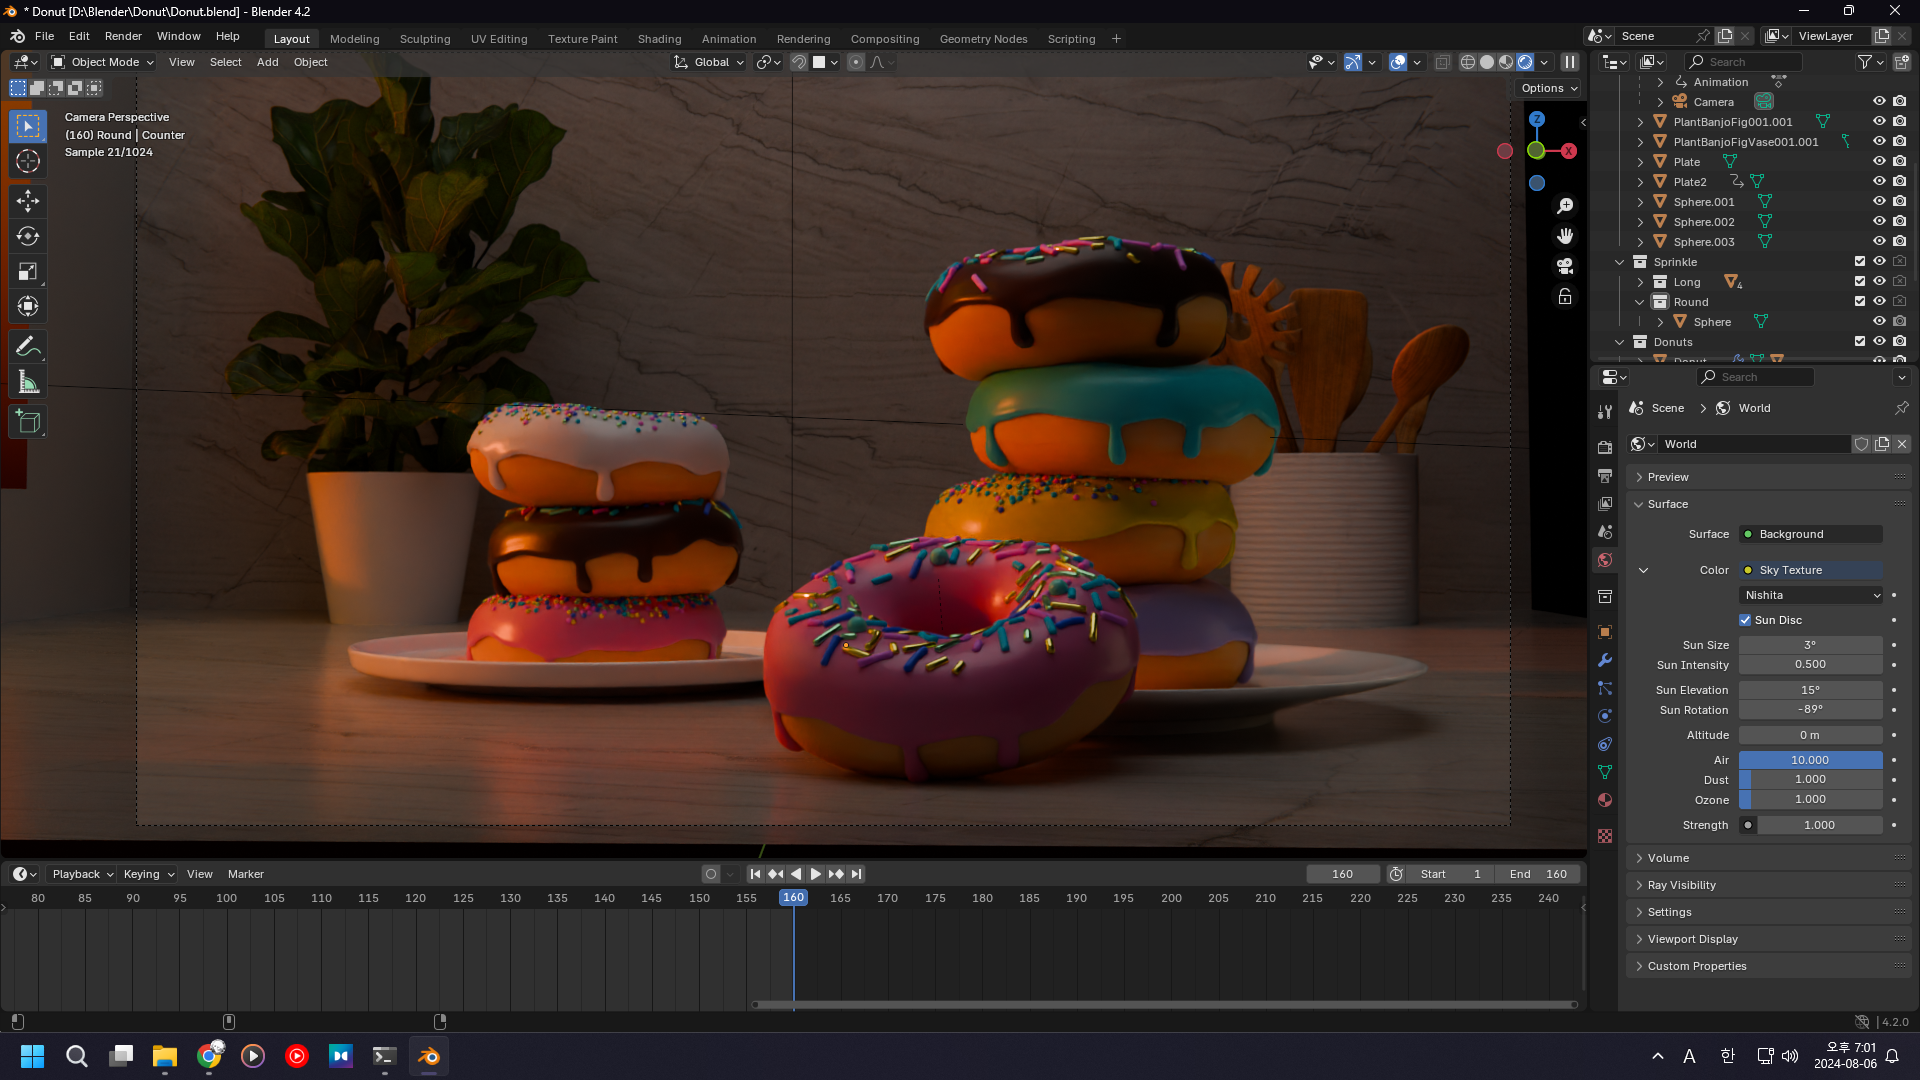The height and width of the screenshot is (1080, 1920).
Task: Click the Background surface shader button
Action: coord(1811,534)
